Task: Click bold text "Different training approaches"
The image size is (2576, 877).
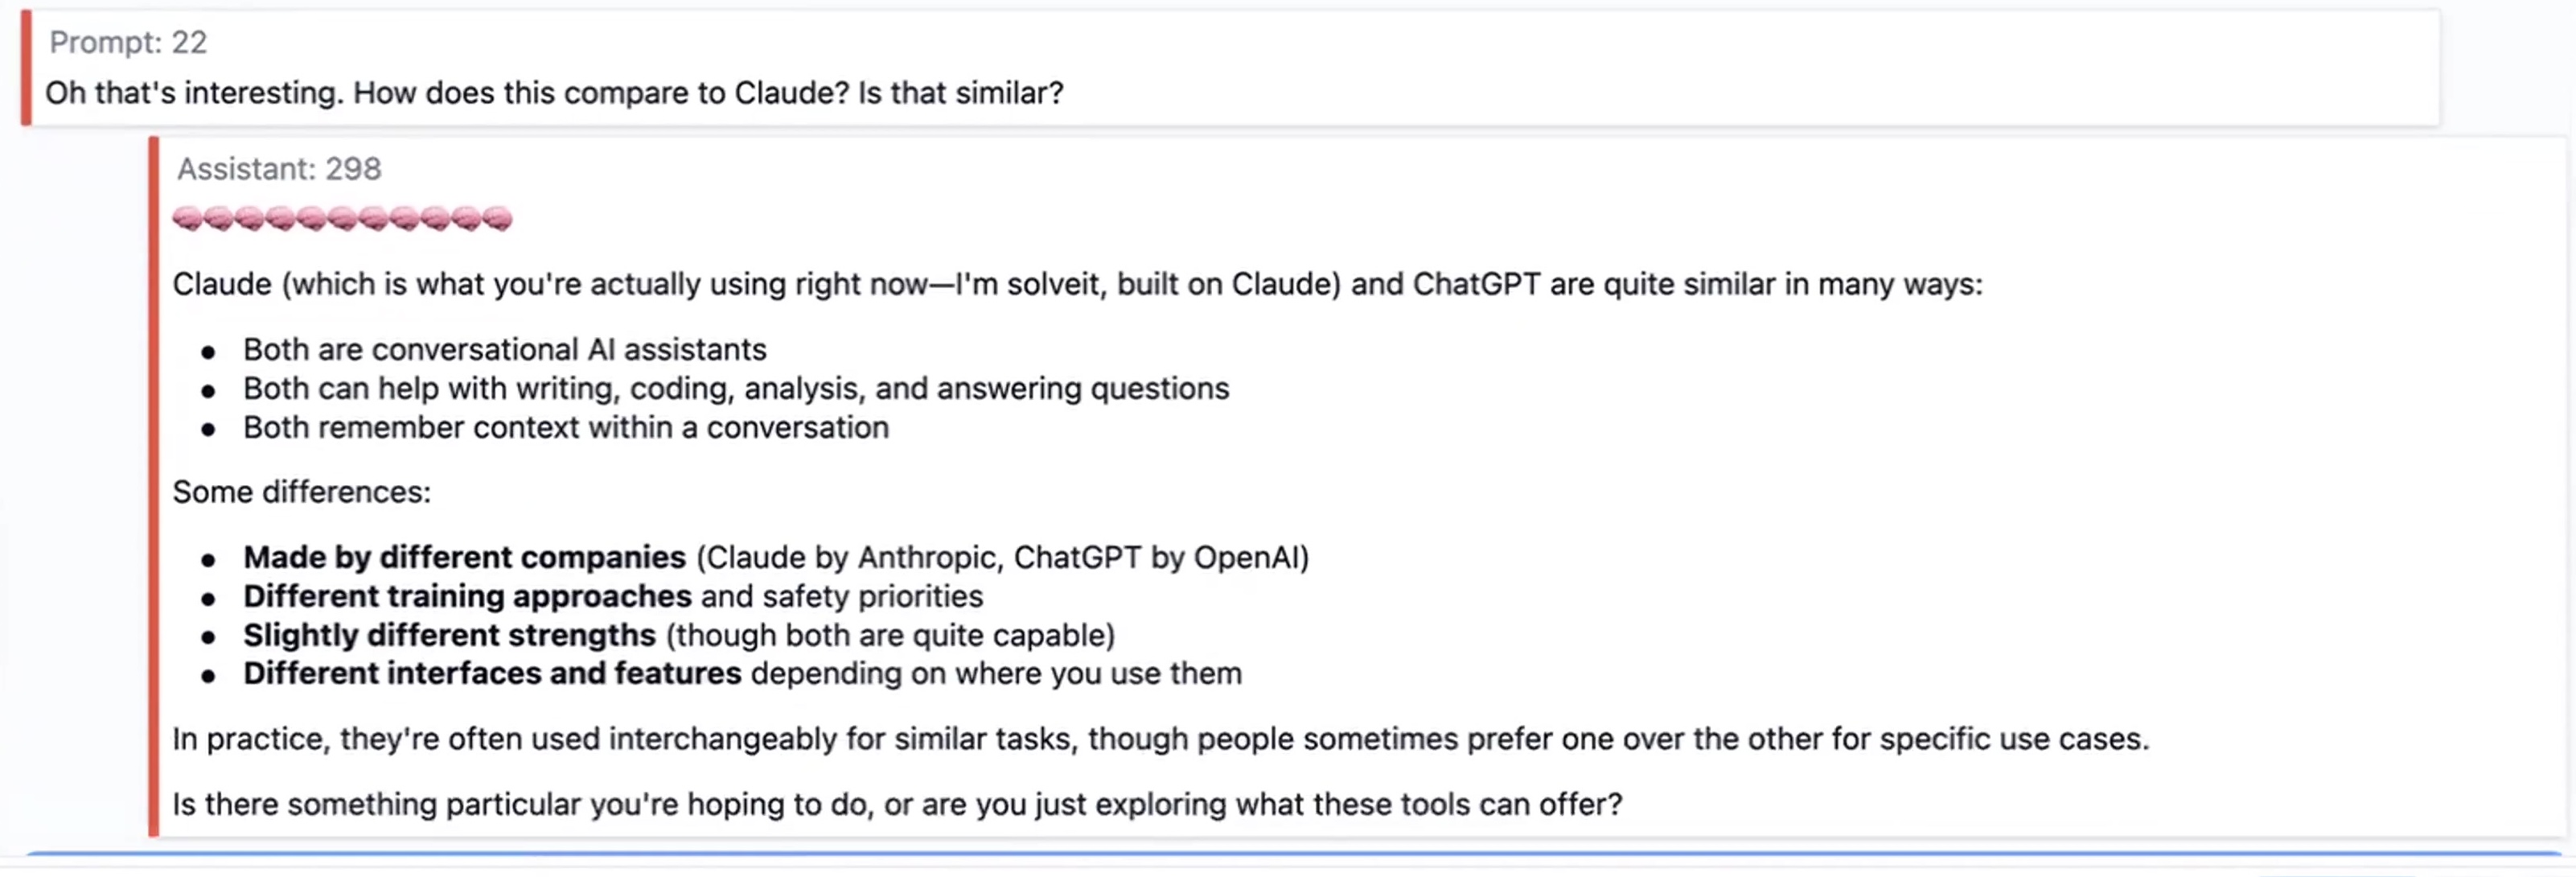Action: point(467,596)
